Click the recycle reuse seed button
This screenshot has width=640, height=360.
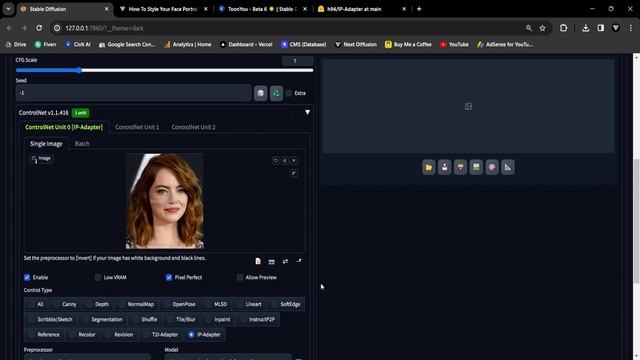(276, 93)
